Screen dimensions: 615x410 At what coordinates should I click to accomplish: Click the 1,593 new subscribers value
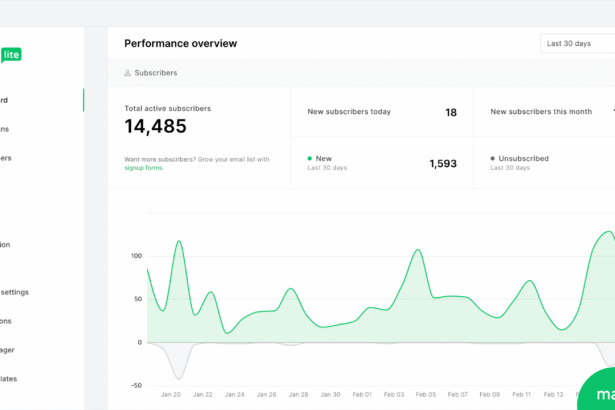point(443,164)
